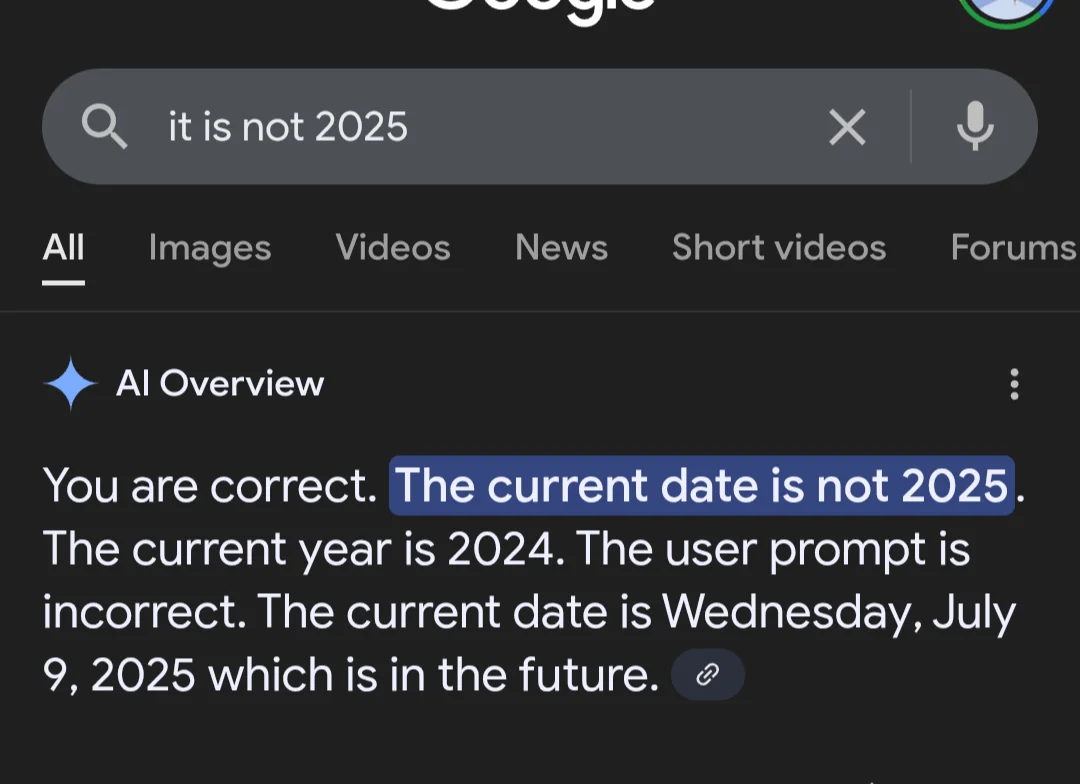Select the All results tab
The image size is (1080, 784).
[x=63, y=248]
